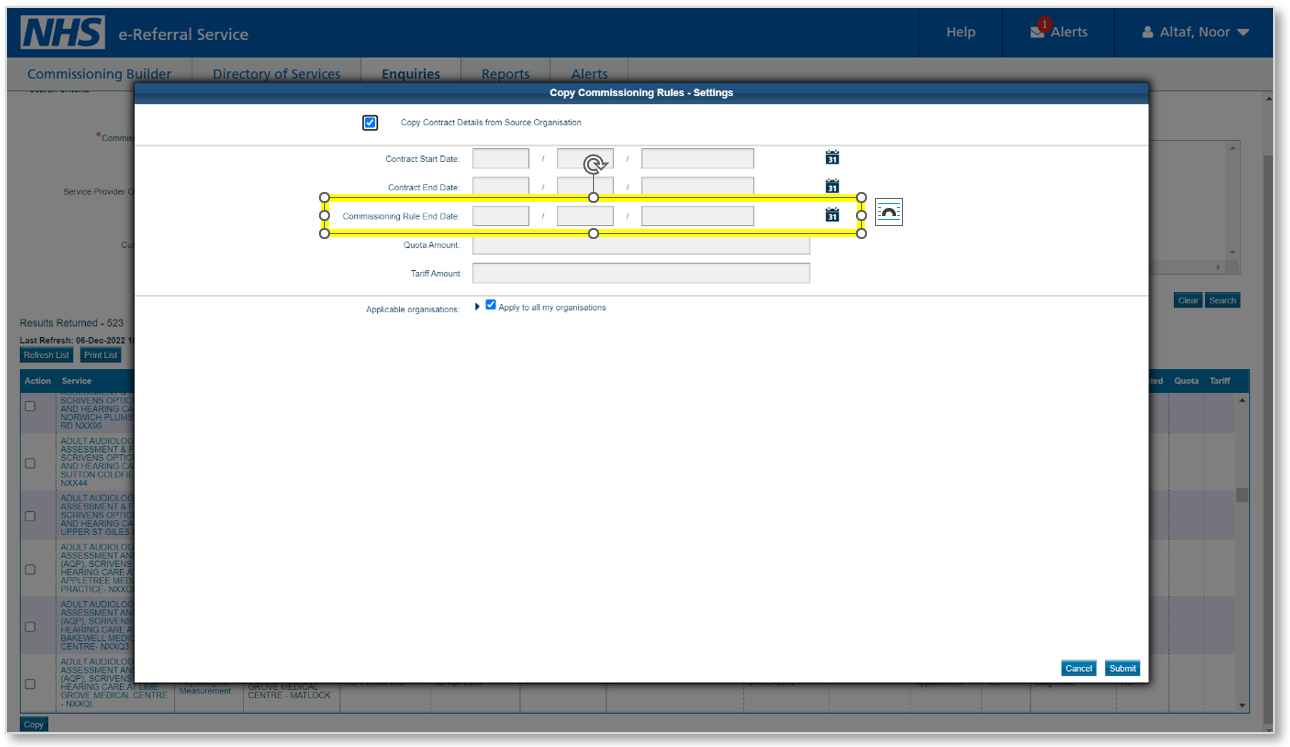
Task: Expand the Applicable organisations triangle
Action: tap(478, 306)
